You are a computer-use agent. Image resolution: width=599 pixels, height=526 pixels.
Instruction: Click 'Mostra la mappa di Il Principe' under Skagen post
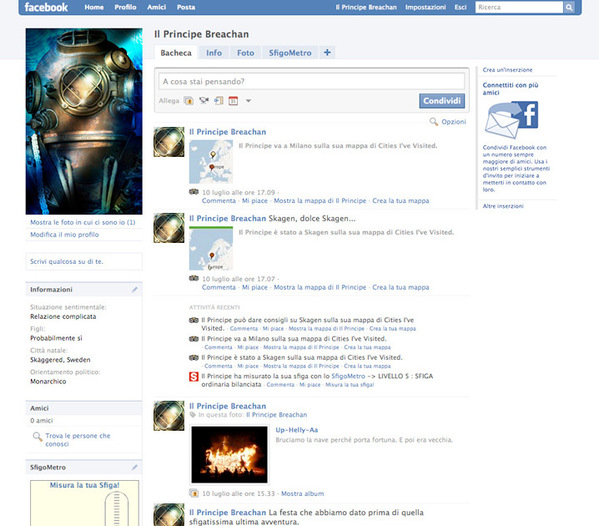pos(320,287)
